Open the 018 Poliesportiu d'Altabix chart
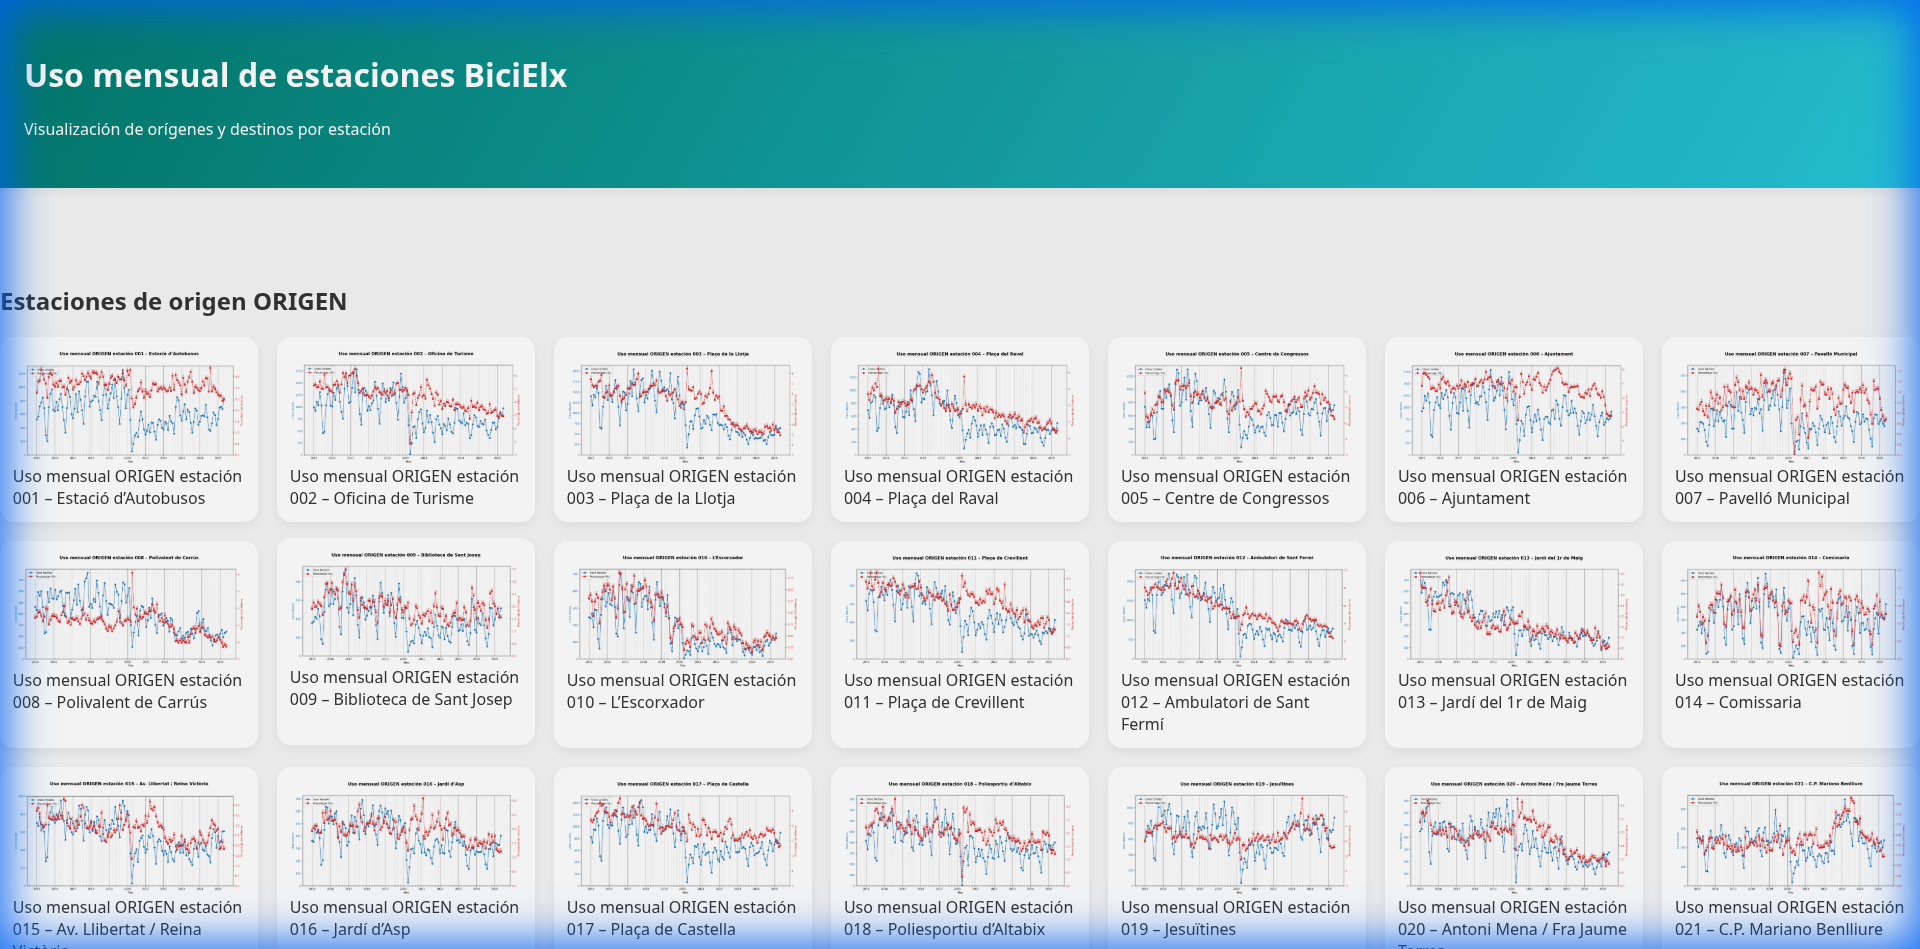This screenshot has height=949, width=1920. [960, 834]
